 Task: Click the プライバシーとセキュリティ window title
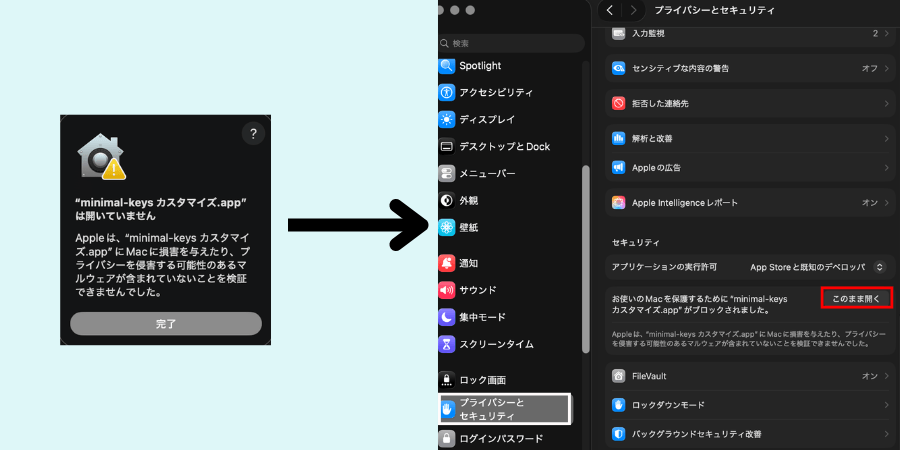(715, 10)
